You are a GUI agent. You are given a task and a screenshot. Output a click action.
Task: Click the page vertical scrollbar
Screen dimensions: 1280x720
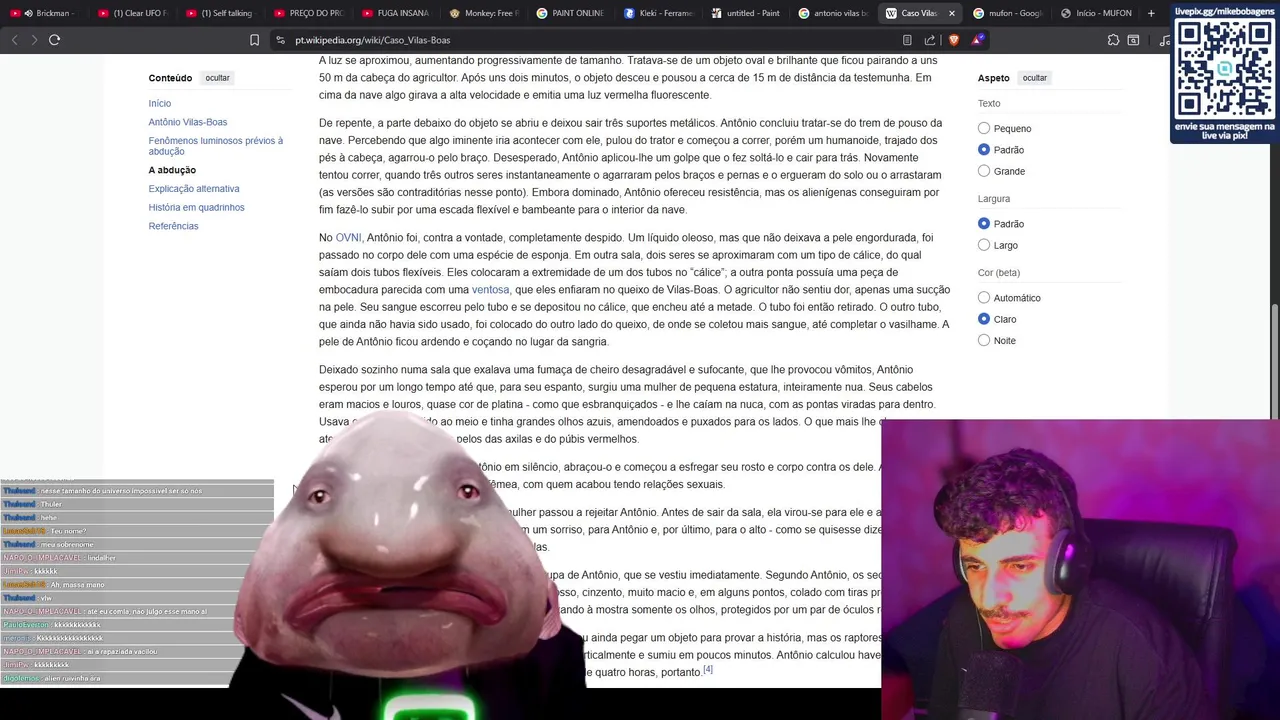(x=1275, y=360)
